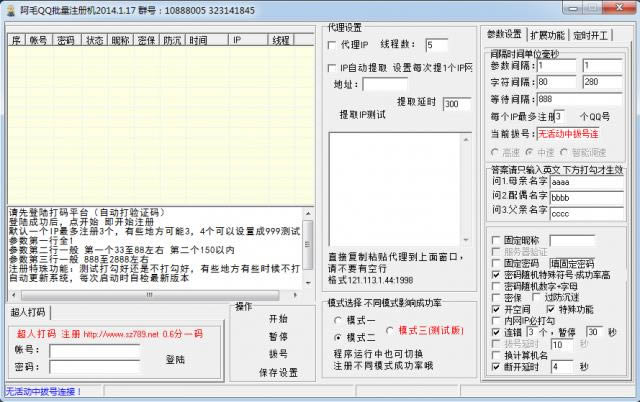Click 问1.母亲名字 answer field
Viewport: 640px width, 402px height.
coord(587,182)
